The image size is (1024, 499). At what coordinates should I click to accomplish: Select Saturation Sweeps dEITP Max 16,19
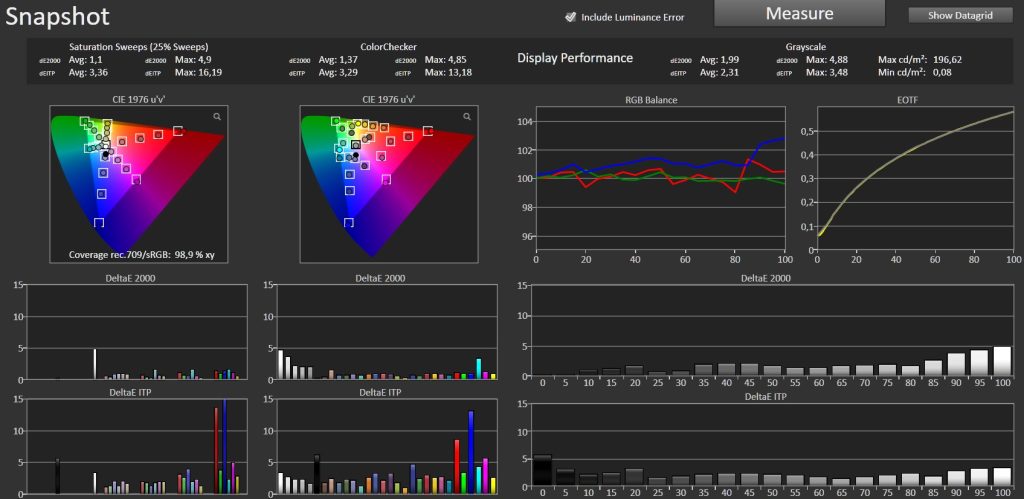[199, 72]
